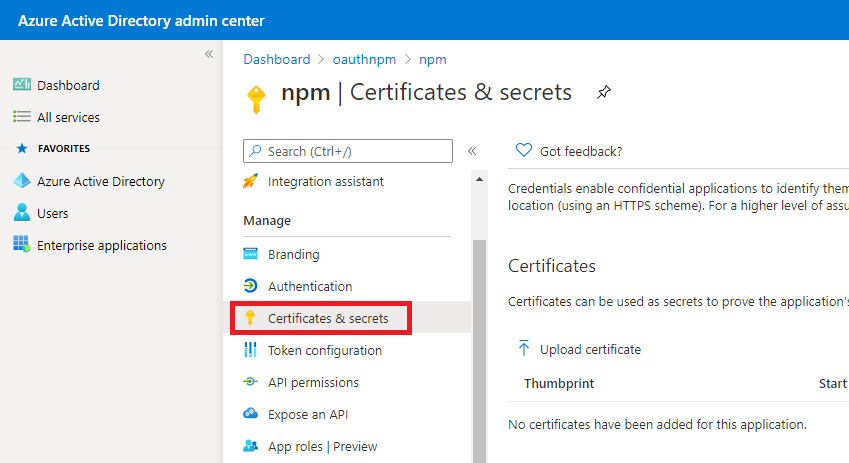849x463 pixels.
Task: Open Expose an API section
Action: [x=307, y=414]
